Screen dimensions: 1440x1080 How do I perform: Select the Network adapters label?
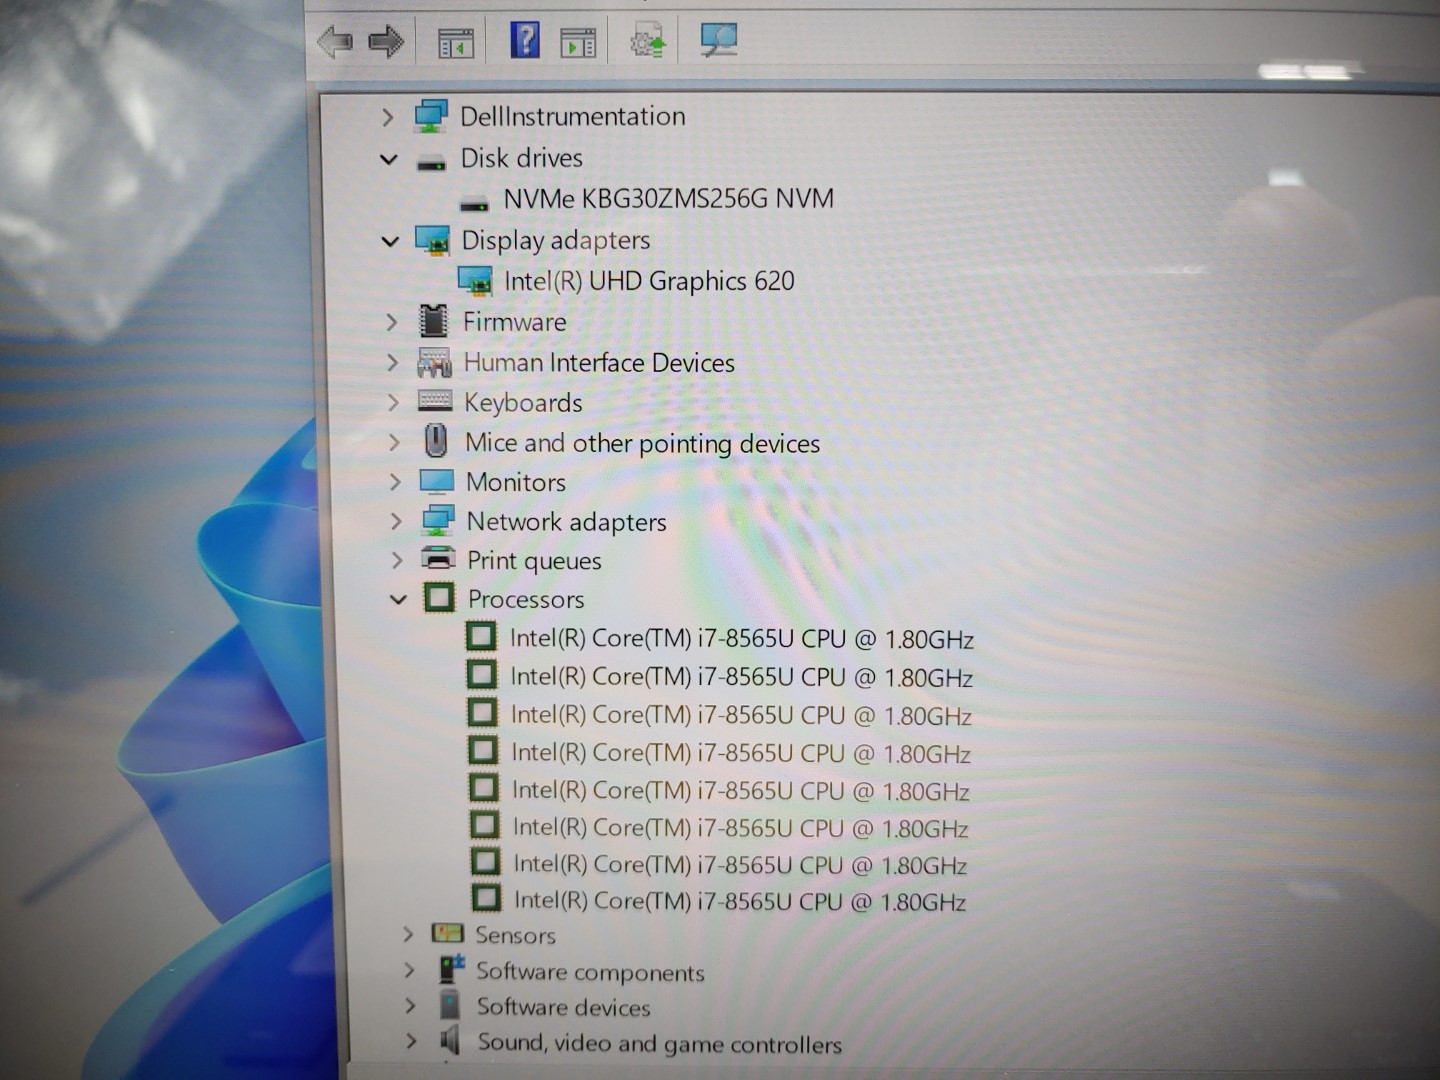pos(566,521)
